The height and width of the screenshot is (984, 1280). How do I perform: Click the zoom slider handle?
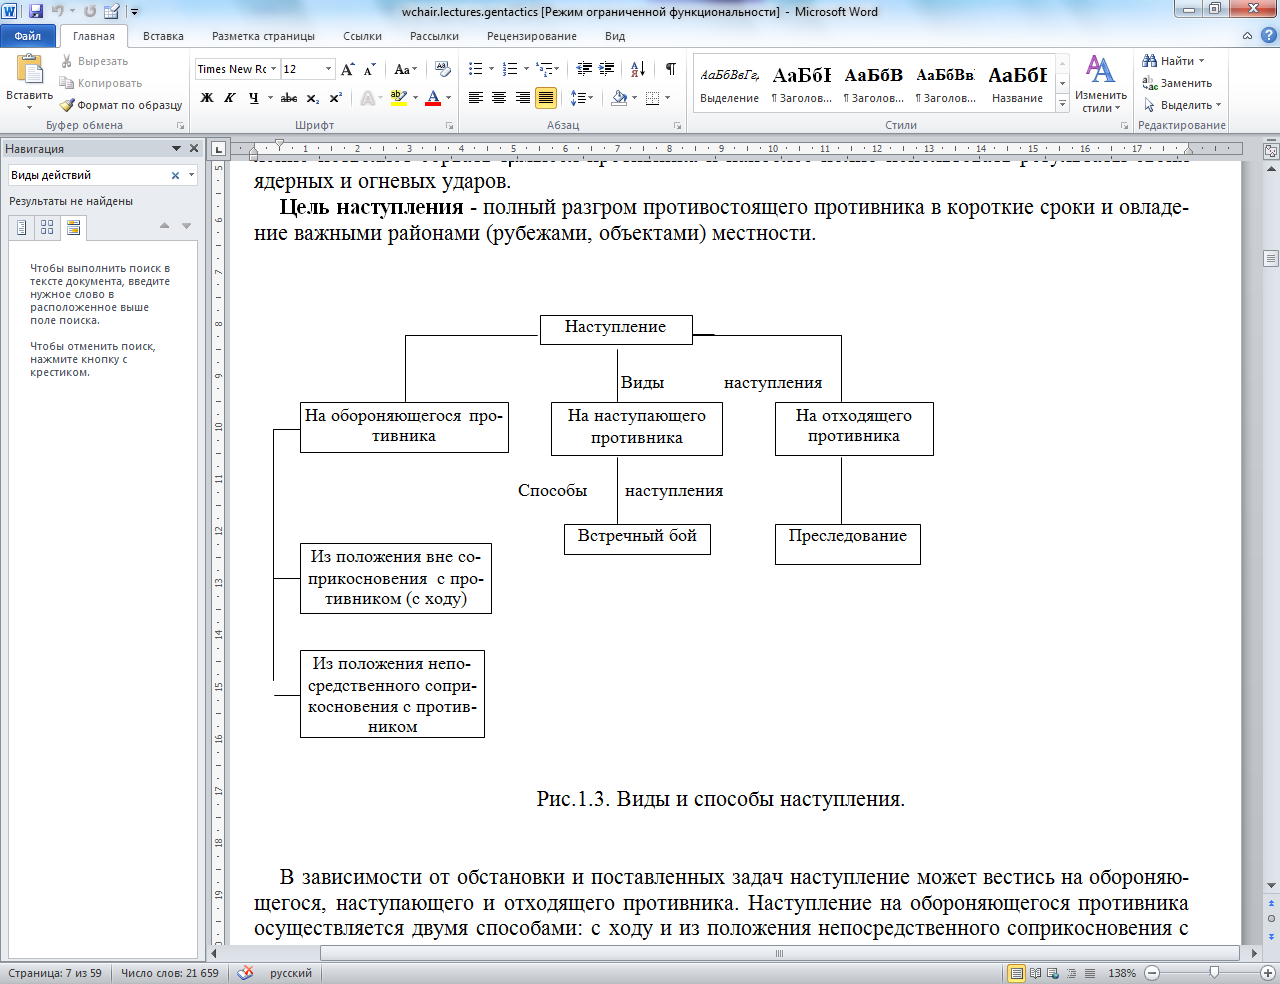pos(1214,973)
